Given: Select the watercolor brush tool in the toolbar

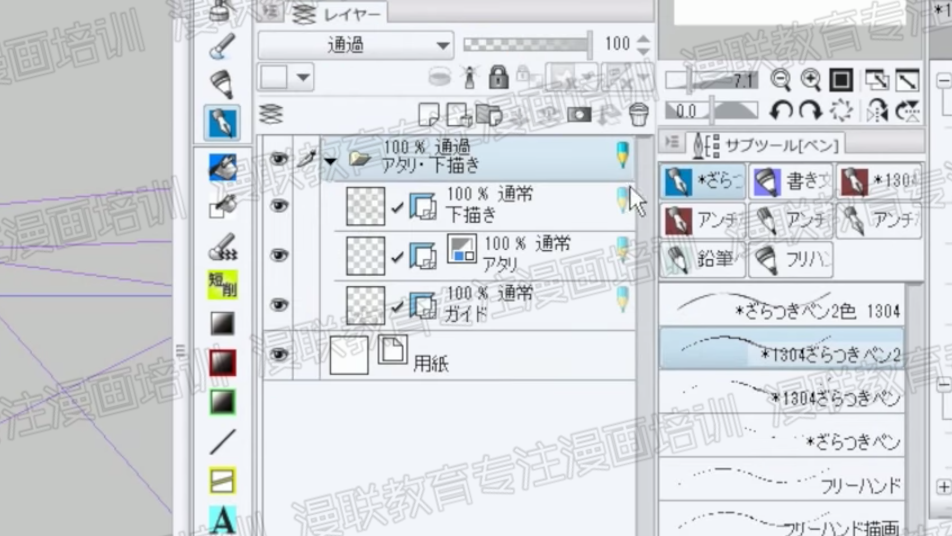Looking at the screenshot, I should [x=222, y=46].
